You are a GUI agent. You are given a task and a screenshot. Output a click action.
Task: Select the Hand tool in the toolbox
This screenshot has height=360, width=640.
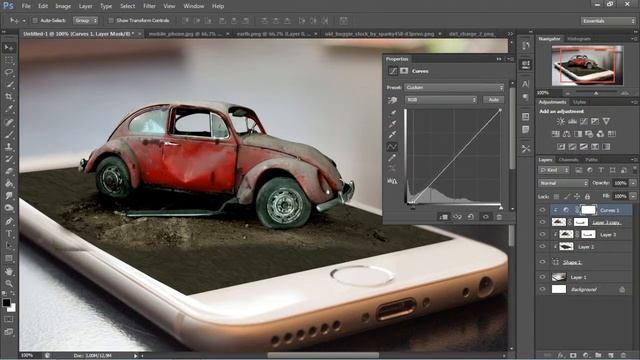pyautogui.click(x=9, y=271)
